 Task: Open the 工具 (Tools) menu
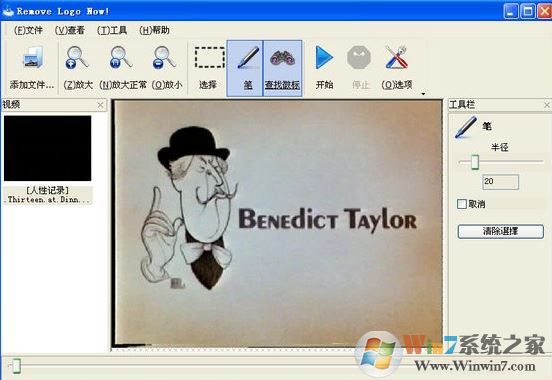pyautogui.click(x=112, y=30)
